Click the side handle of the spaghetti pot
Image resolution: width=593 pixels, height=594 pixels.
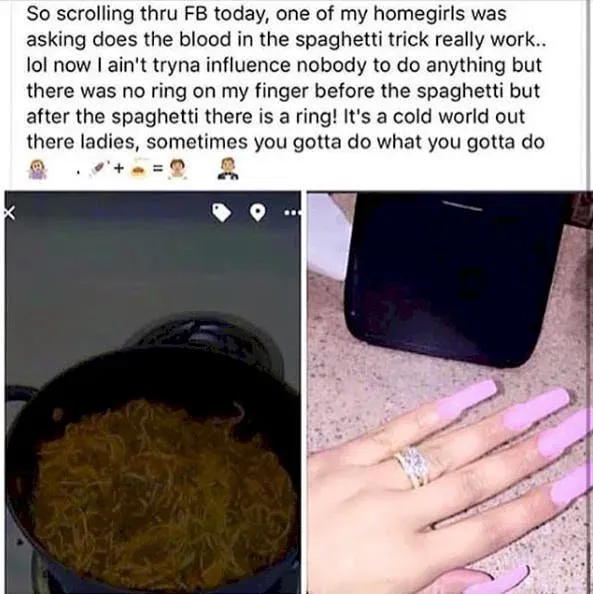click(x=17, y=394)
